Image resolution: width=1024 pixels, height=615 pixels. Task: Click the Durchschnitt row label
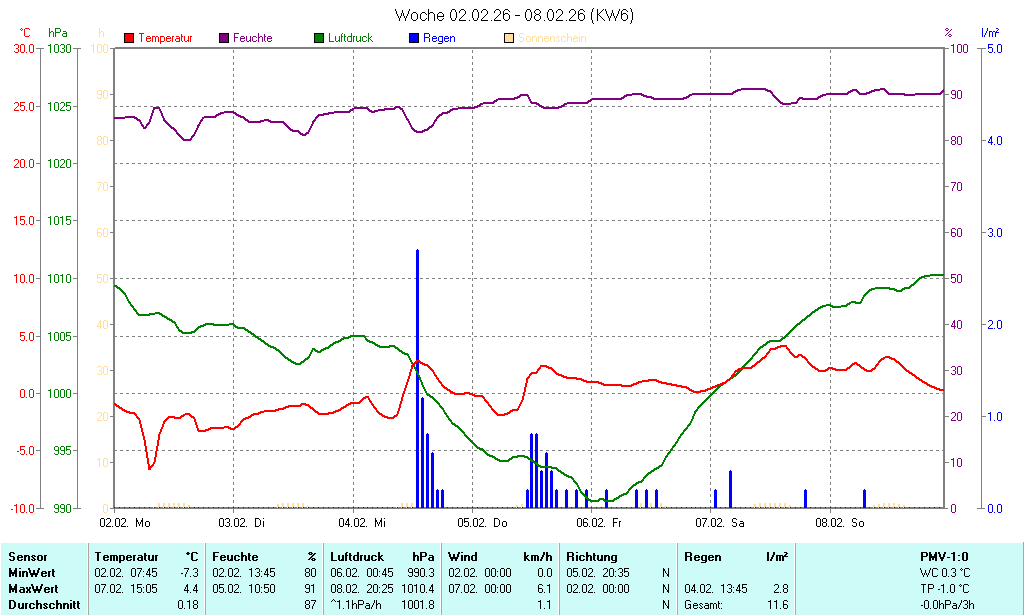(43, 605)
